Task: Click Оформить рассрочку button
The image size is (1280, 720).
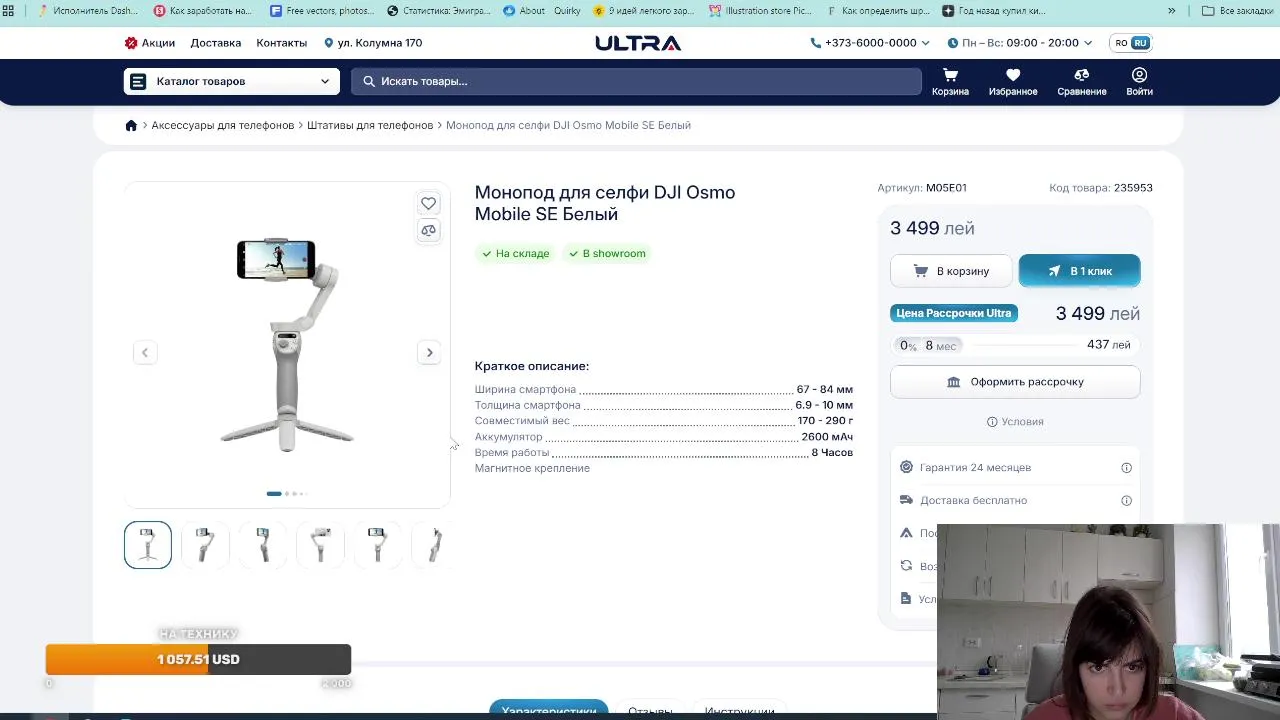Action: click(x=1015, y=382)
